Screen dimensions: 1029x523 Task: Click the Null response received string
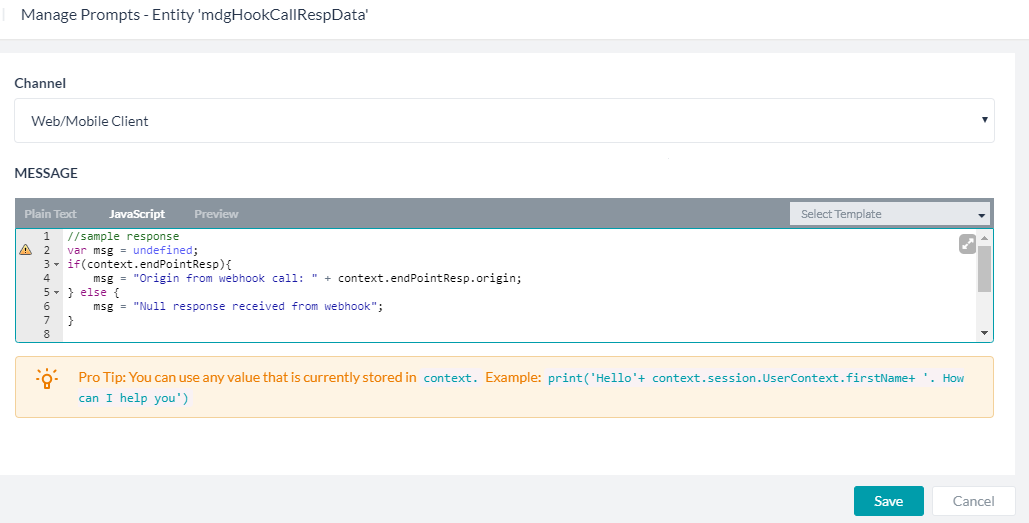coord(257,306)
